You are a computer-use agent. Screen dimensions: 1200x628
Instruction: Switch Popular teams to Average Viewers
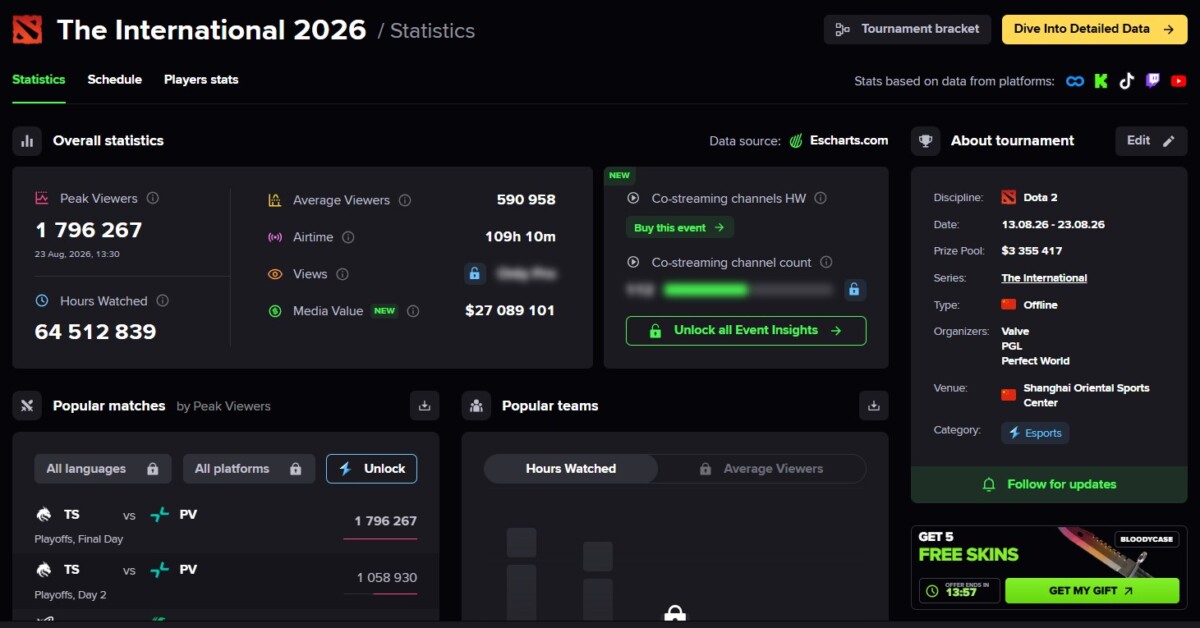pyautogui.click(x=761, y=468)
